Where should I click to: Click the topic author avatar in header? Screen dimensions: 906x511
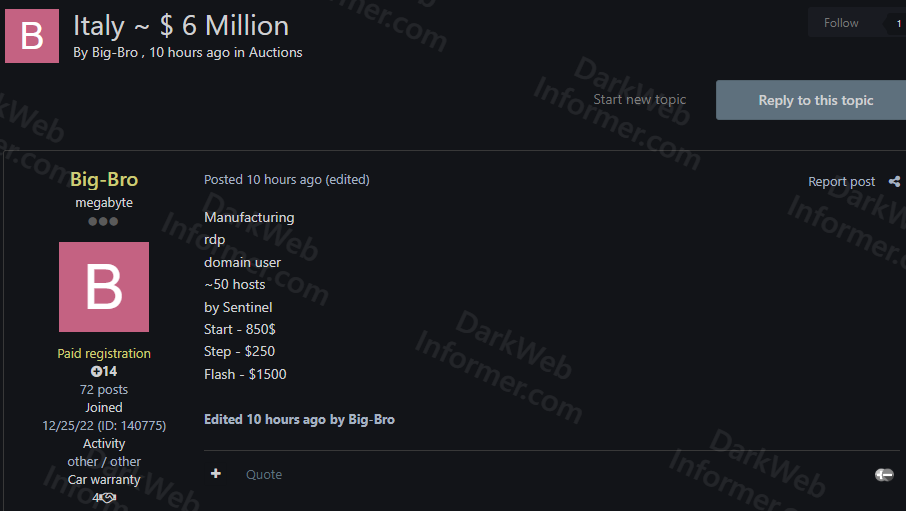coord(32,36)
